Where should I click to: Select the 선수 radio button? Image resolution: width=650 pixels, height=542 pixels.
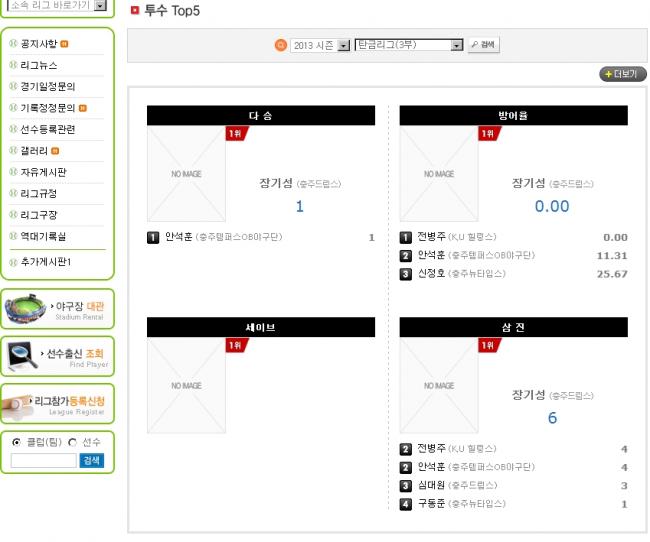tap(72, 442)
